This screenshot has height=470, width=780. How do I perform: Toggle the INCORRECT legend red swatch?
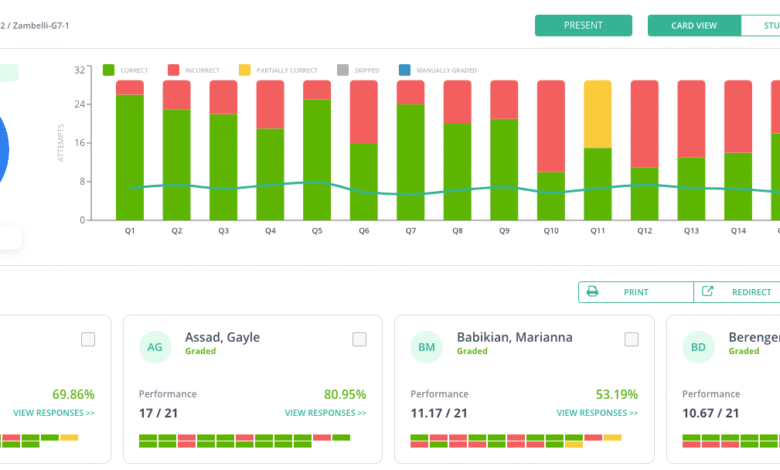[x=173, y=70]
